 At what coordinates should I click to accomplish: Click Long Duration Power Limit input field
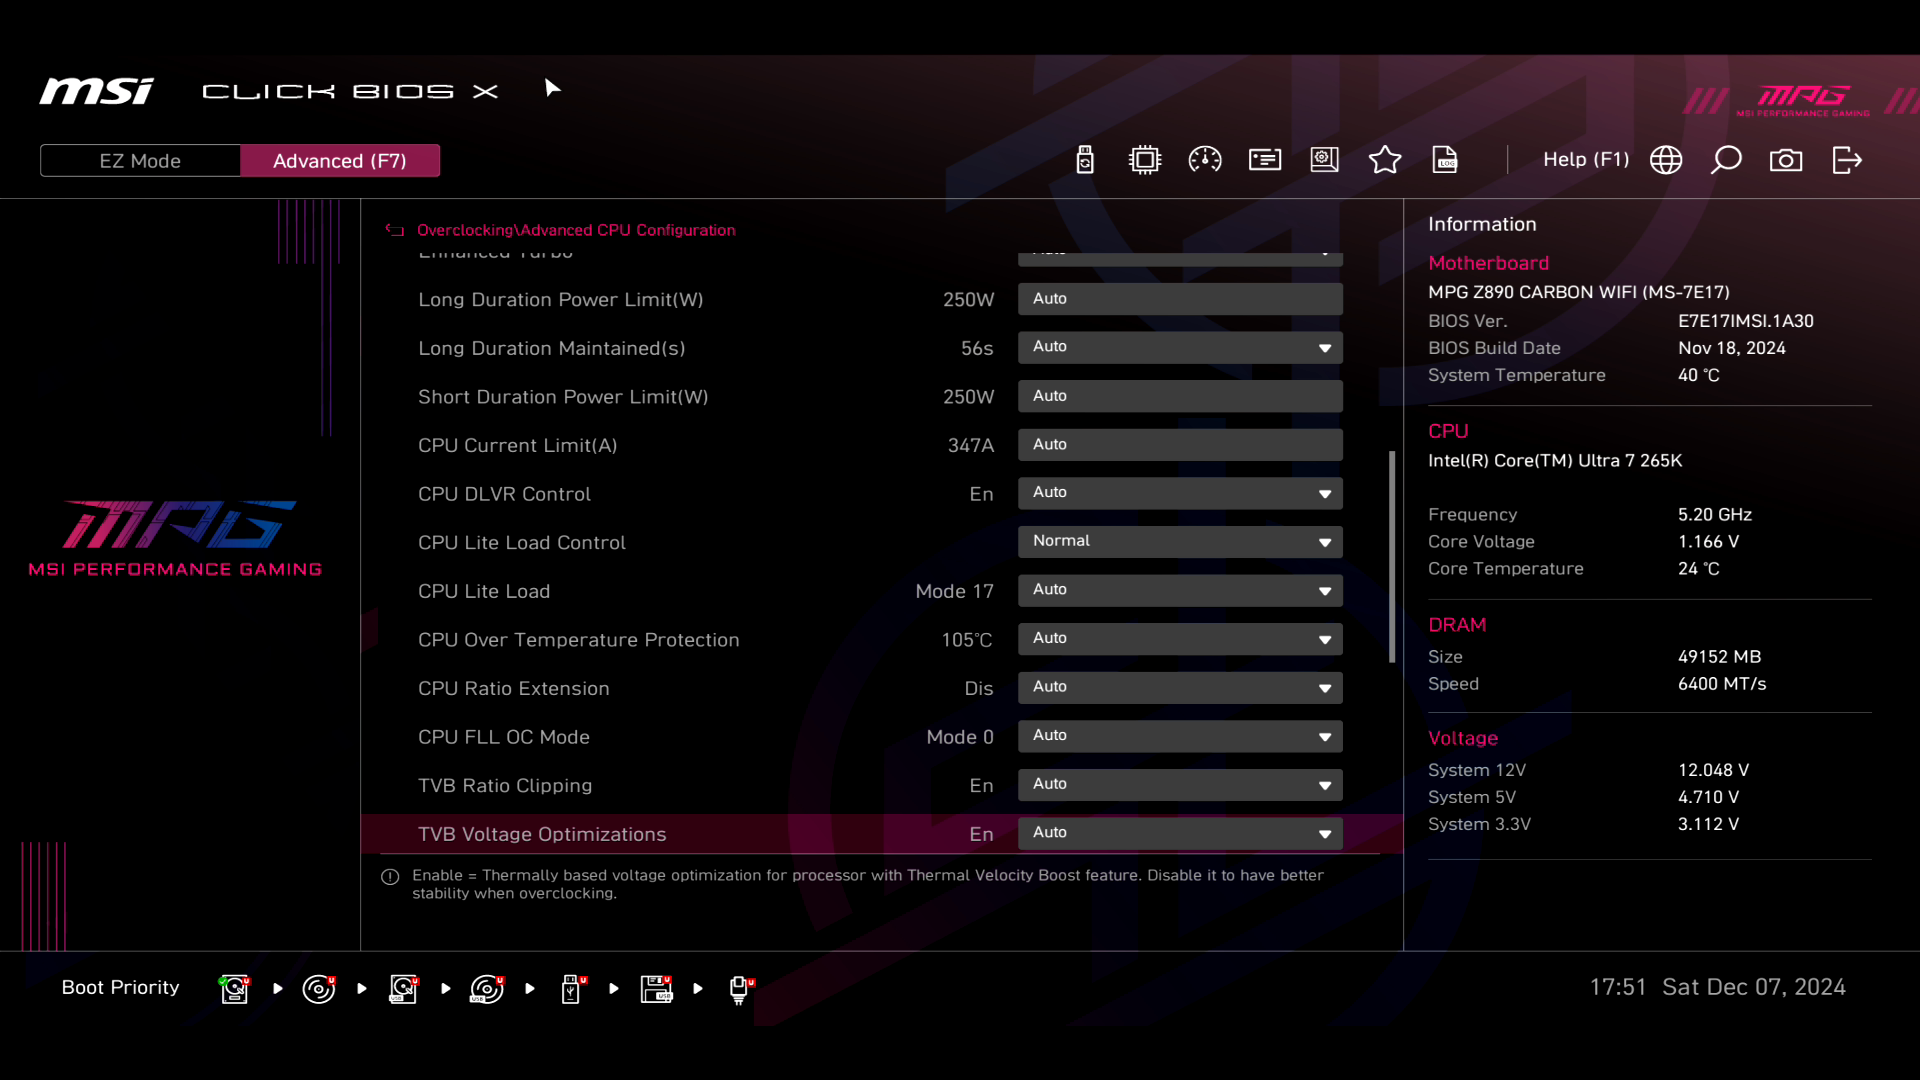coord(1180,299)
